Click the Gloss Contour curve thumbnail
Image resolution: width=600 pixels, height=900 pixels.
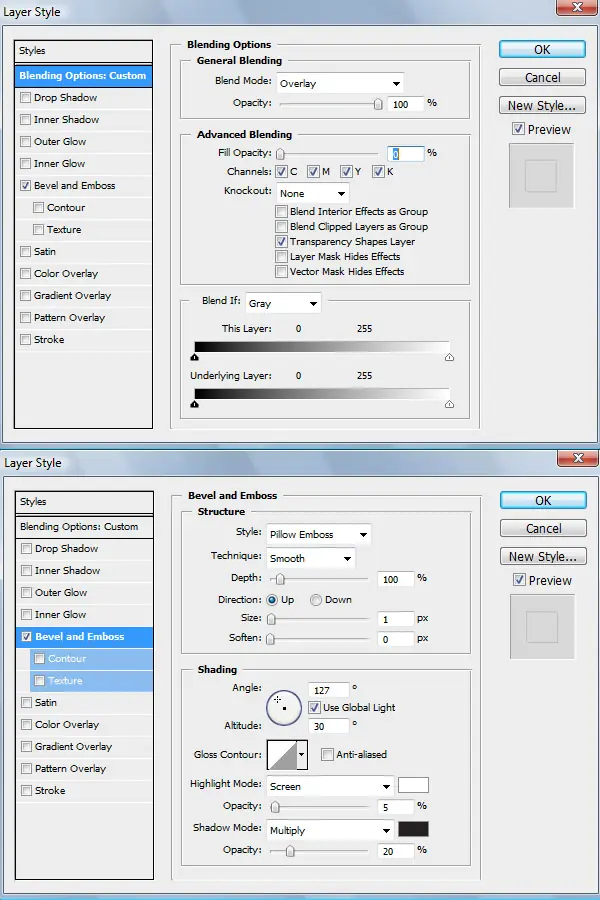282,755
